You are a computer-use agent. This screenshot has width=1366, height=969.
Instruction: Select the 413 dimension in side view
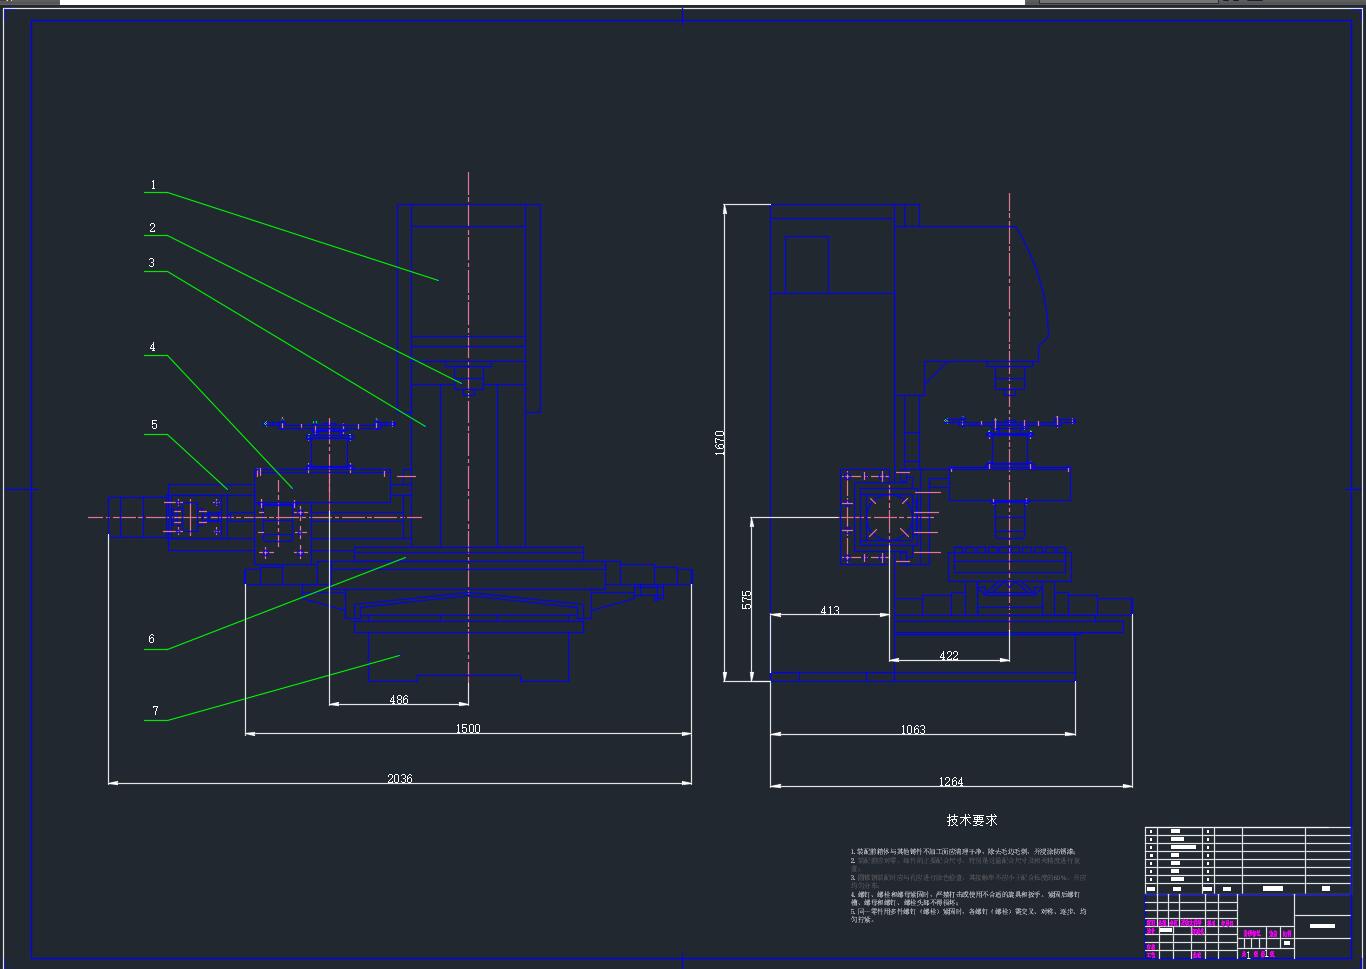830,610
